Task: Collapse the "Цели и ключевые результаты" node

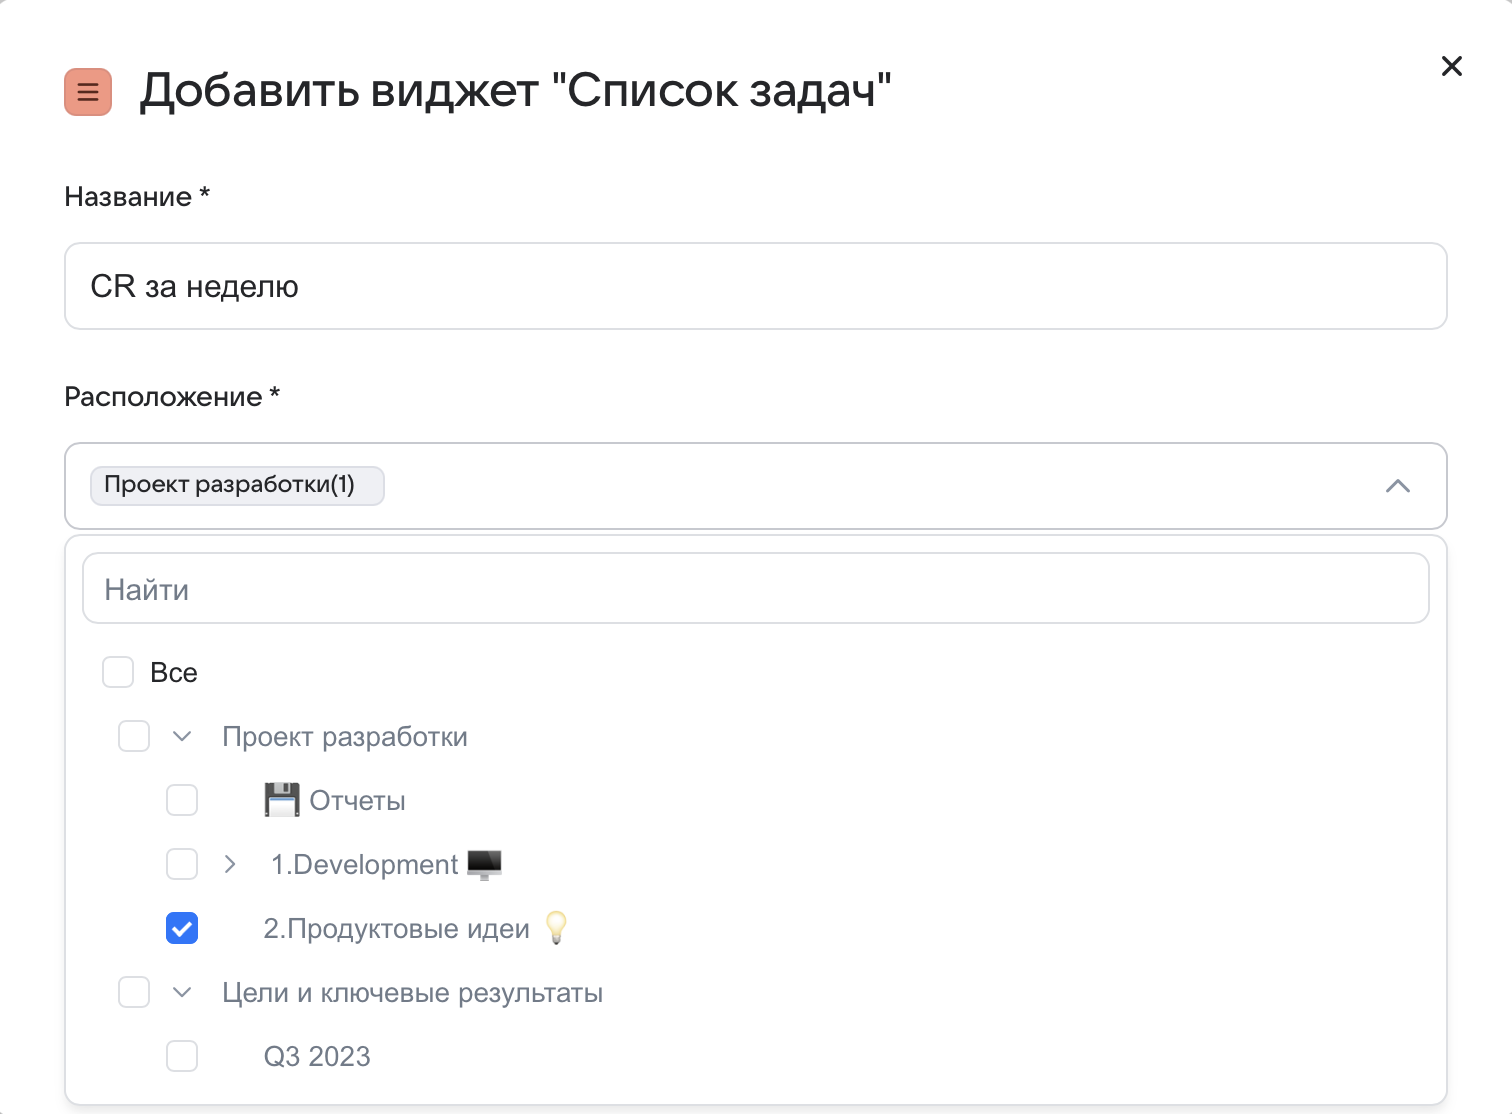Action: point(182,992)
